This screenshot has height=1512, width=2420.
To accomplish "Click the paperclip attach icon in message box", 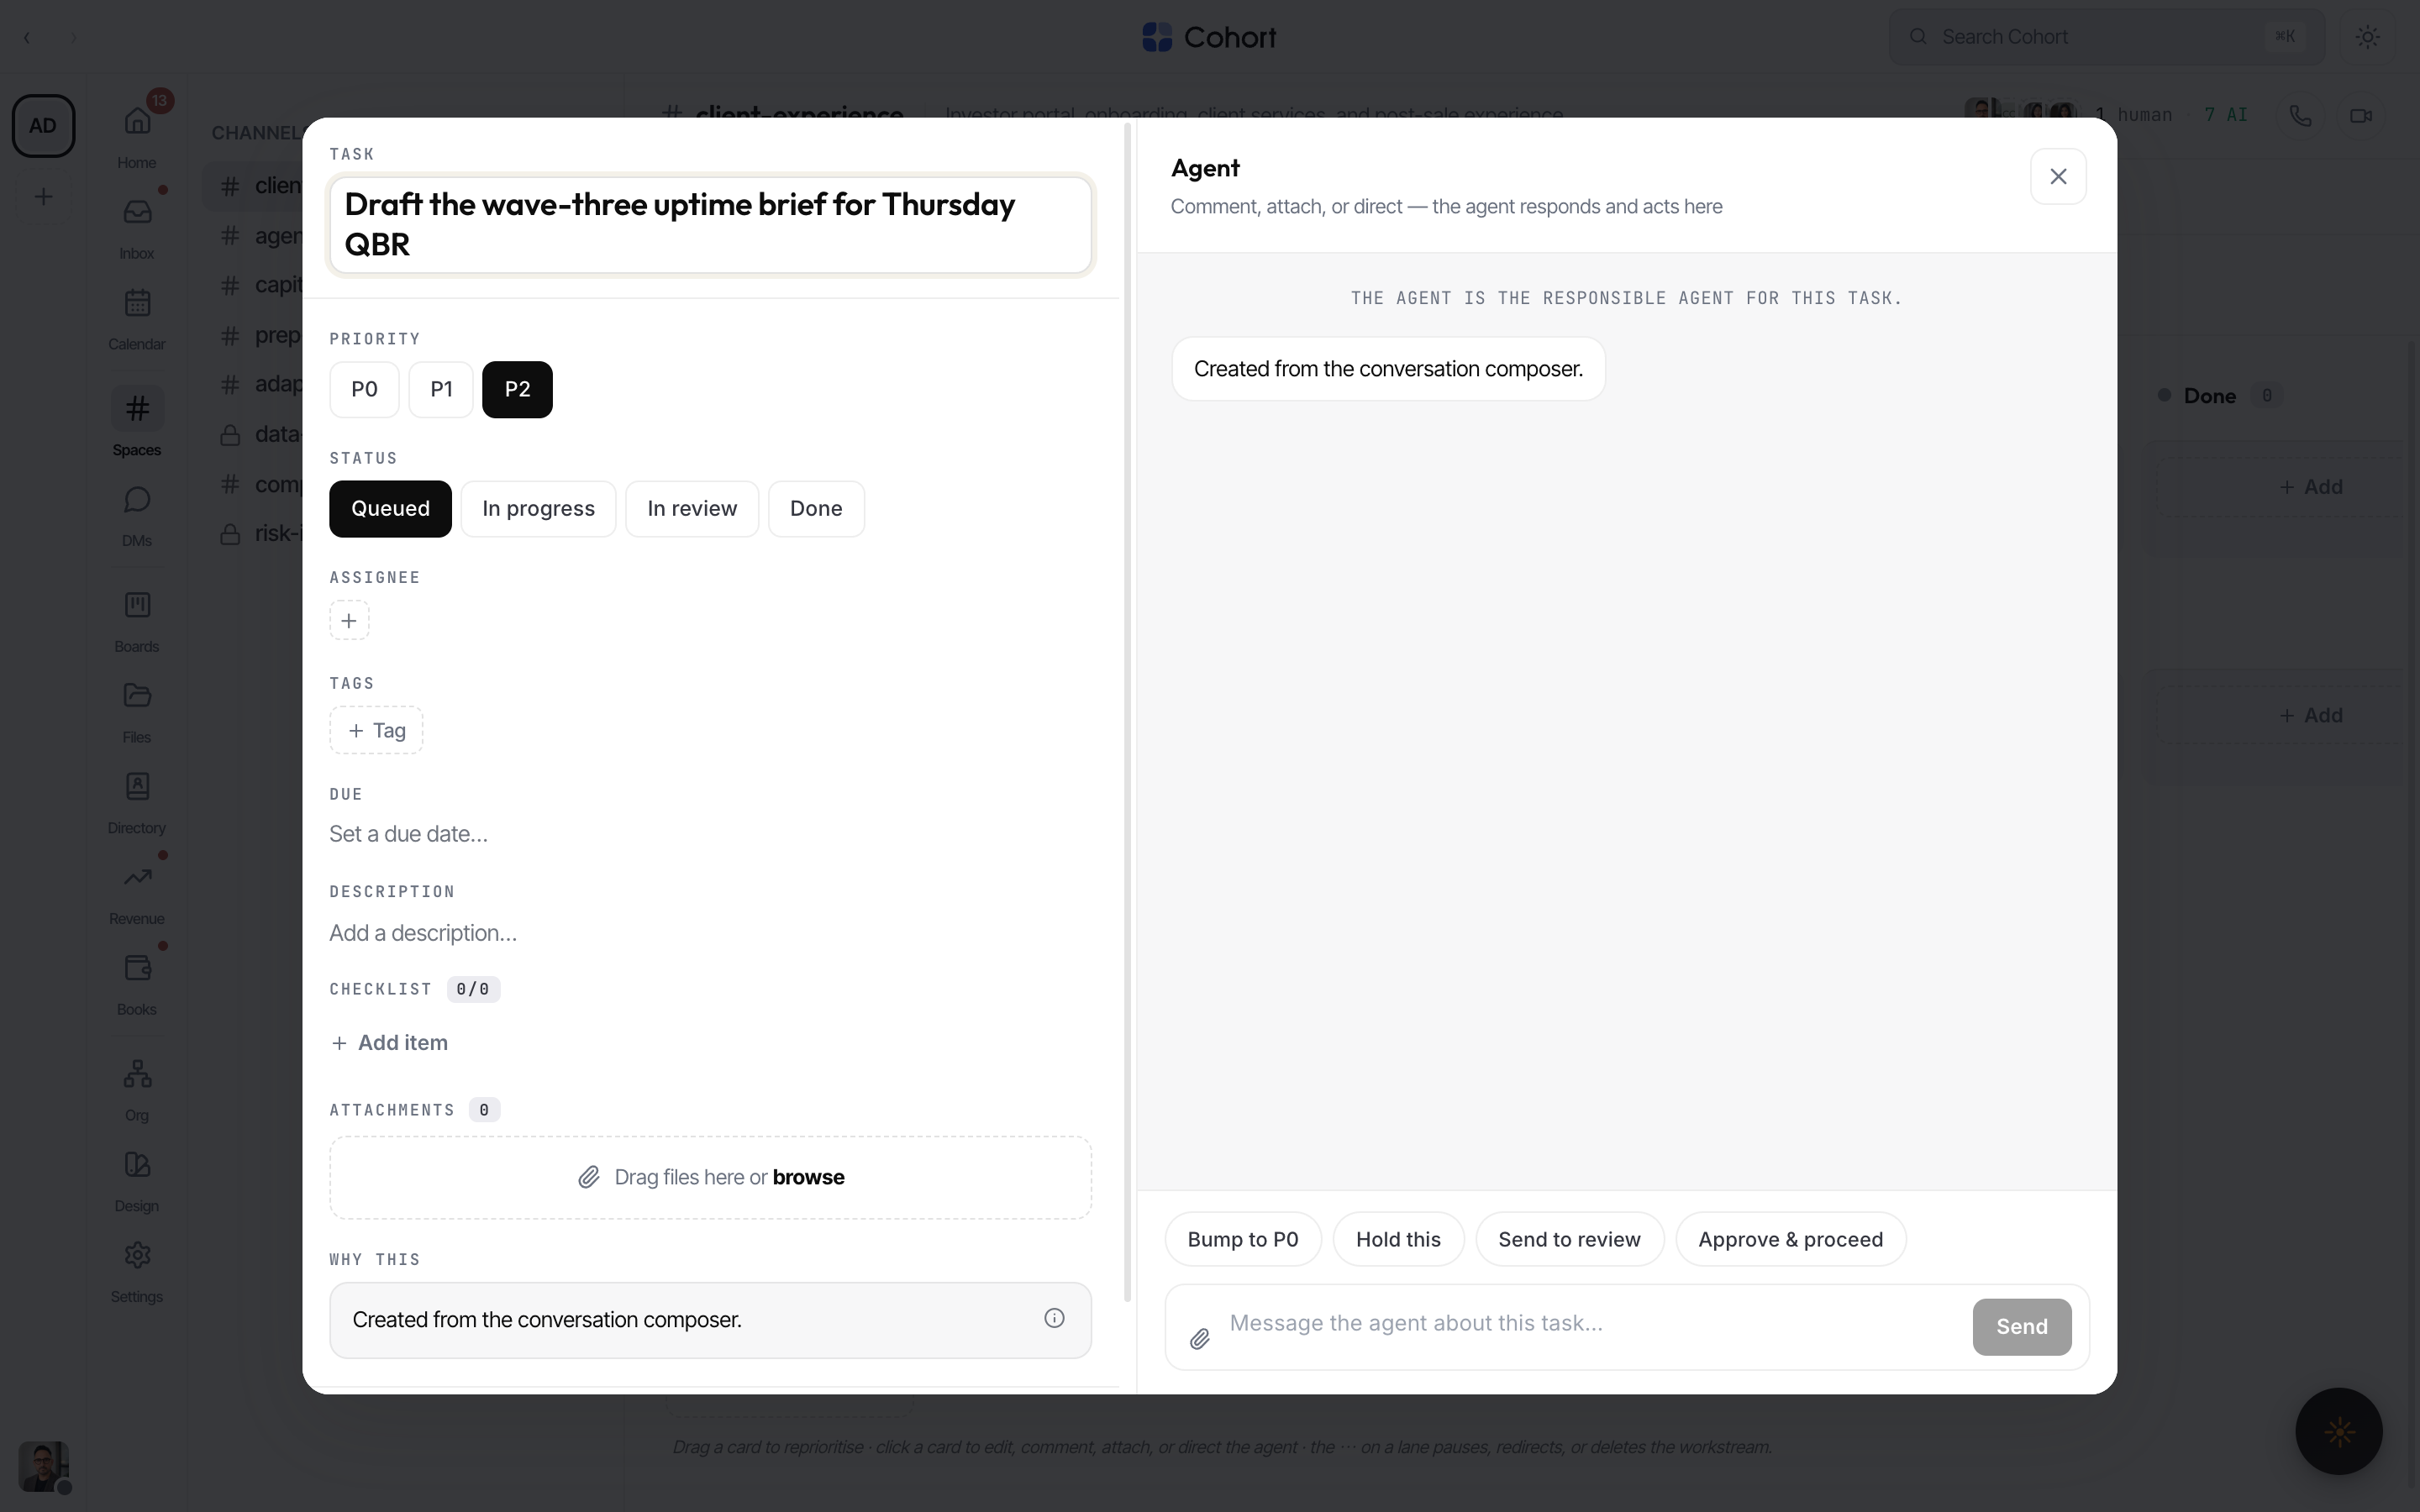I will pyautogui.click(x=1200, y=1339).
